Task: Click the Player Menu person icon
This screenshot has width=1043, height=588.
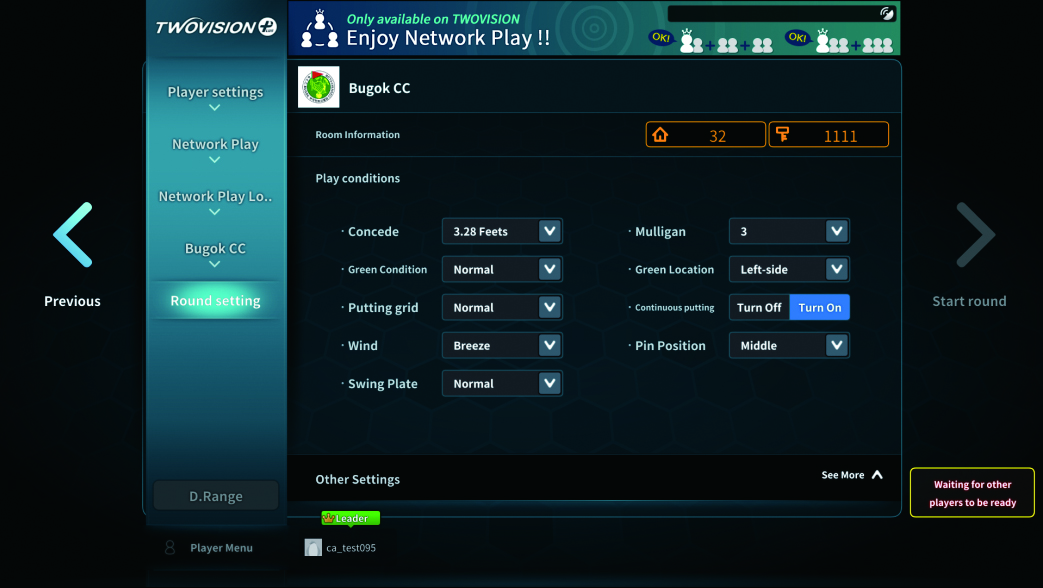Action: point(170,547)
